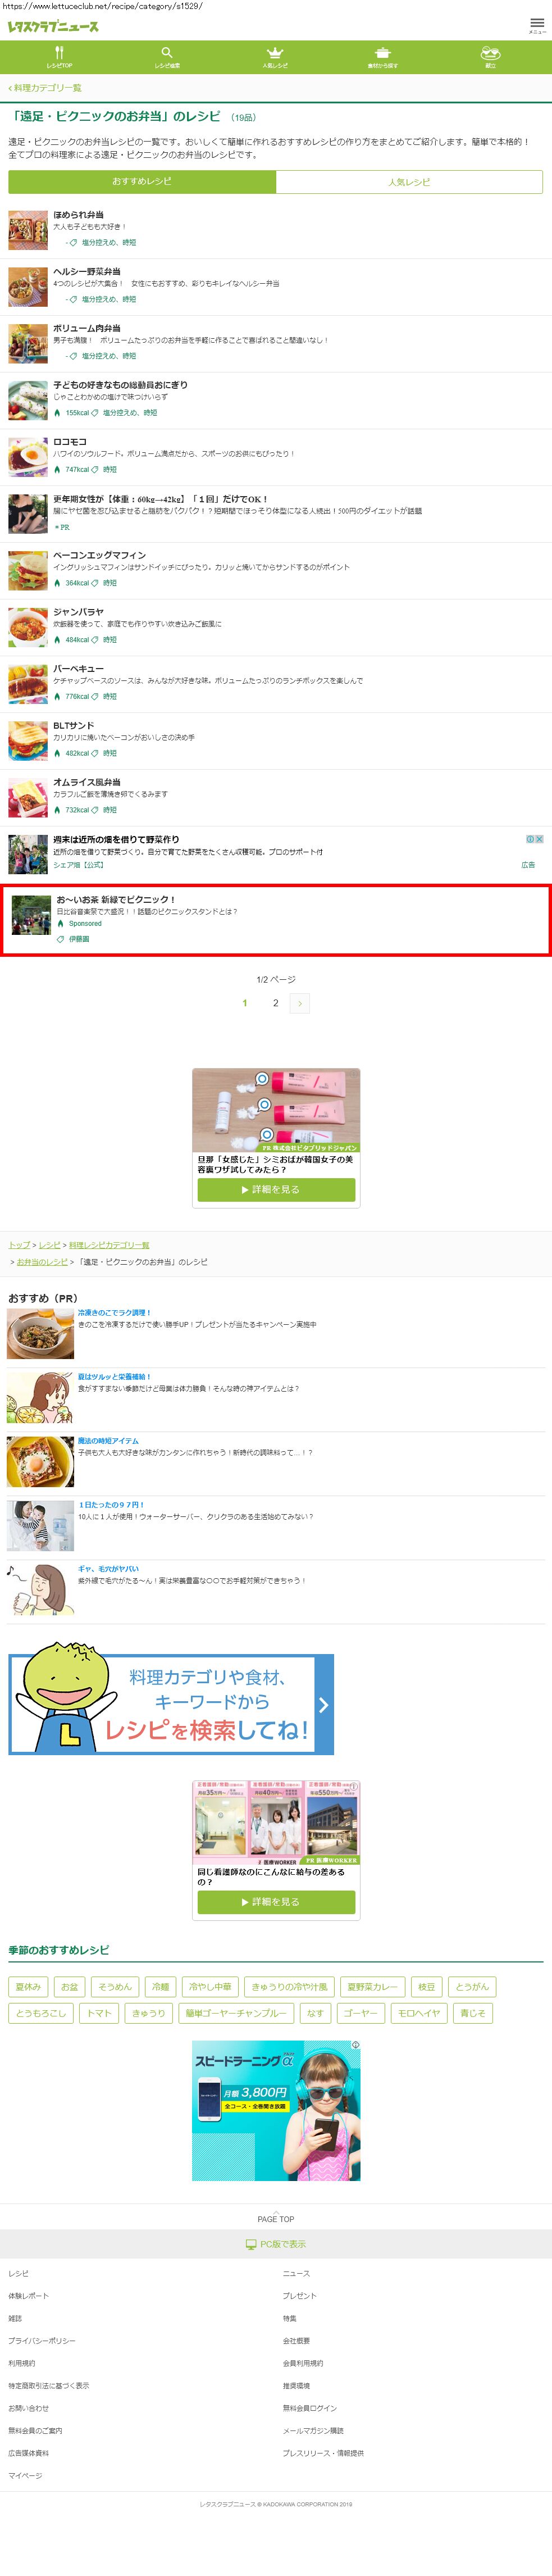Viewport: 552px width, 2576px height.
Task: Select the 献立 plate icon in nav bar
Action: (x=490, y=52)
